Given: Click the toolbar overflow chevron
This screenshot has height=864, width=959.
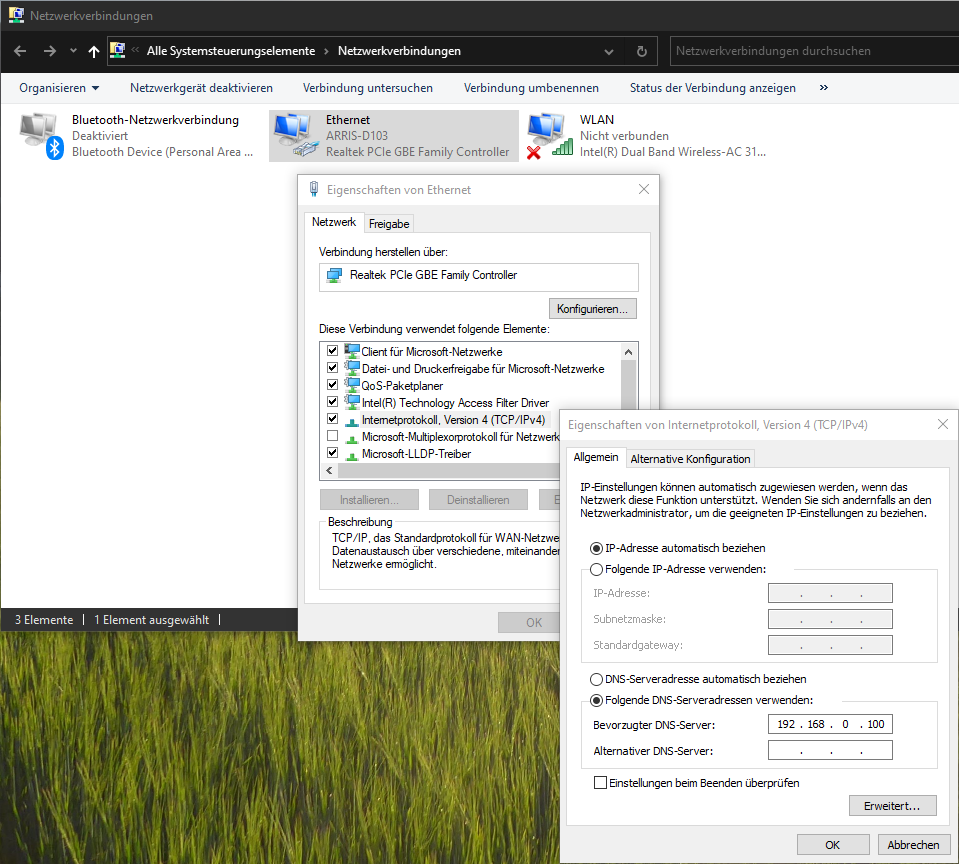Looking at the screenshot, I should (823, 88).
